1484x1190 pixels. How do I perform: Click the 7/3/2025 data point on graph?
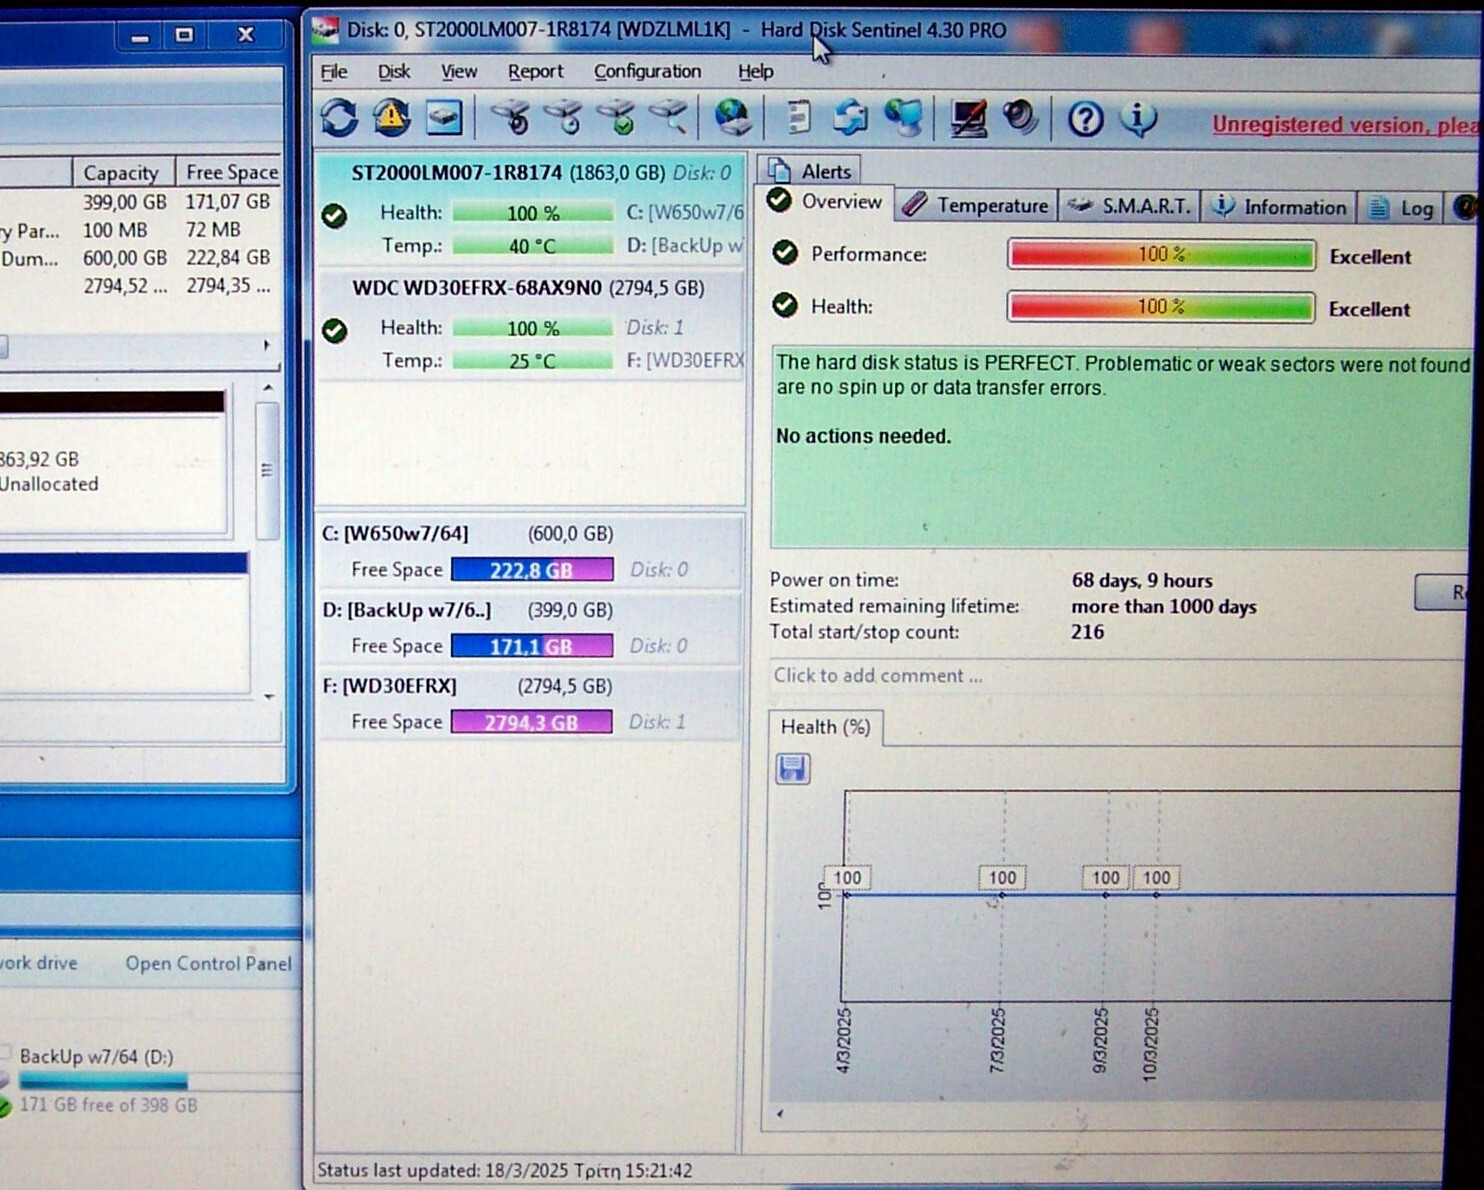click(x=1002, y=894)
